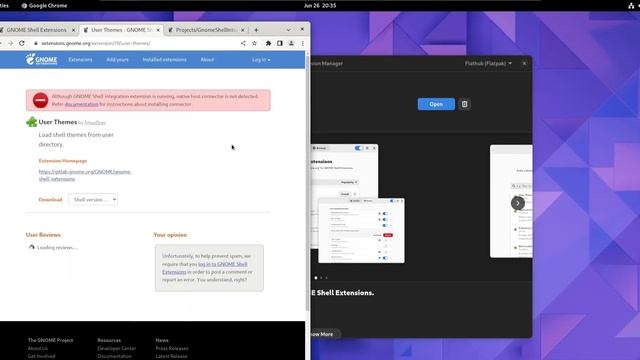The width and height of the screenshot is (640, 360).
Task: Click the reload page icon in Chrome
Action: coord(22,43)
